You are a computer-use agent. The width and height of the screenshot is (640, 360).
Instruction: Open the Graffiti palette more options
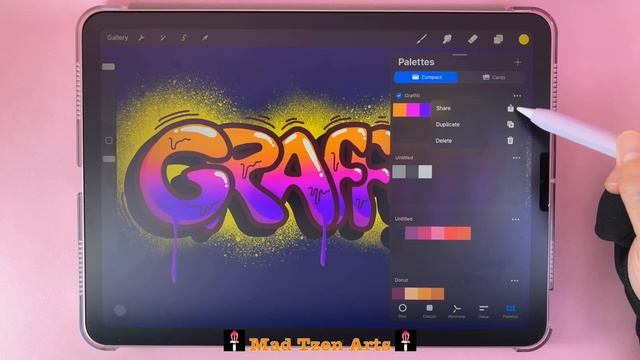[517, 96]
